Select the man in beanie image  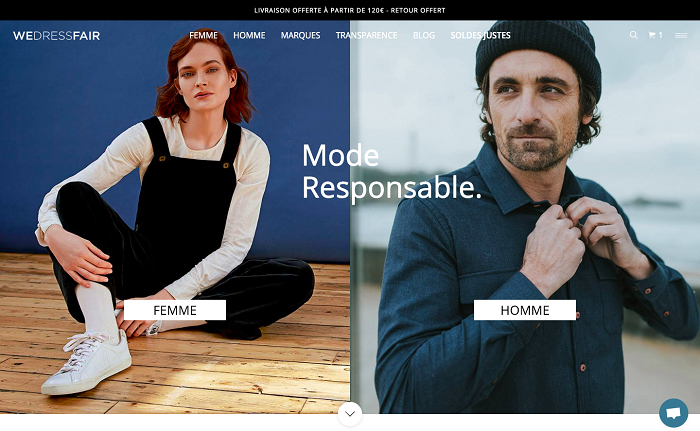[x=525, y=217]
